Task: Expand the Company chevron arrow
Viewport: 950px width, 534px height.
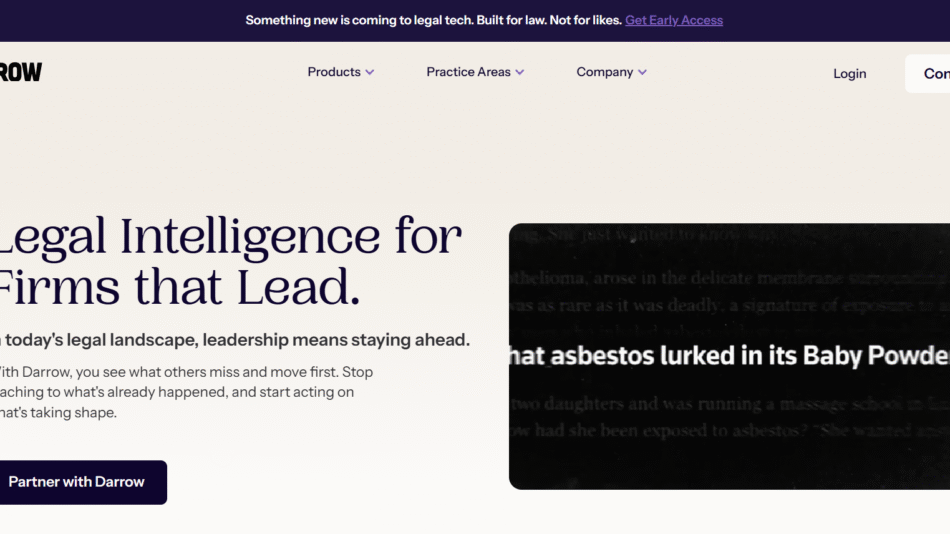Action: tap(642, 72)
